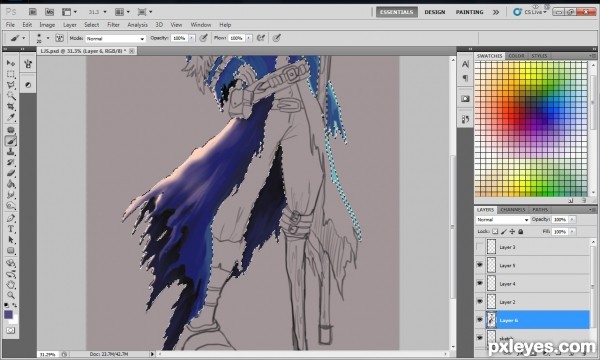Switch to the Paths tab
Screen dimensions: 600x360
pyautogui.click(x=540, y=210)
